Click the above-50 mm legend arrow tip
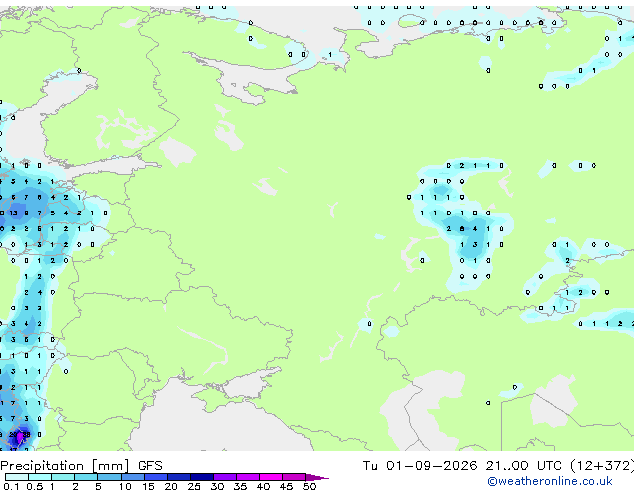 [x=317, y=477]
